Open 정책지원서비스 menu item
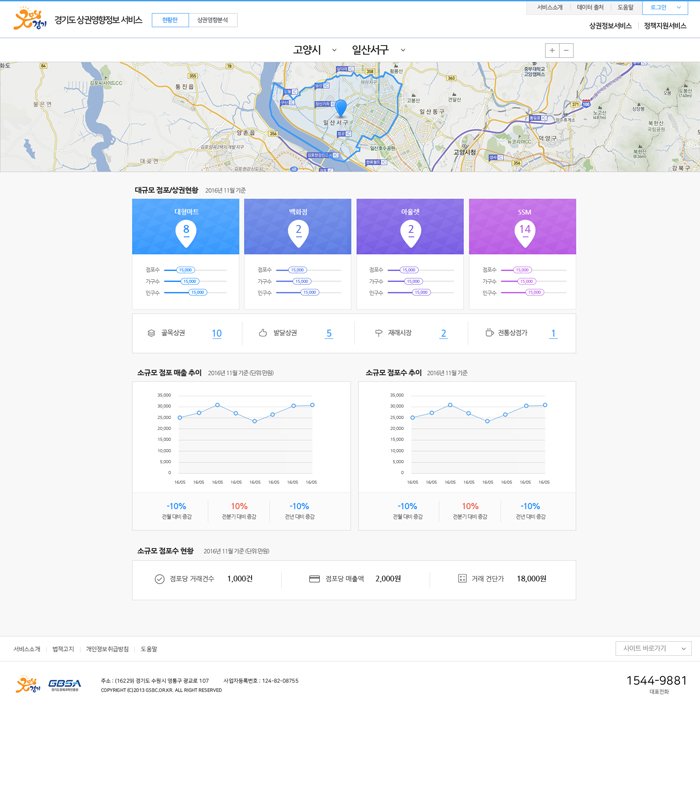Screen dimensions: 700x788 coord(665,26)
